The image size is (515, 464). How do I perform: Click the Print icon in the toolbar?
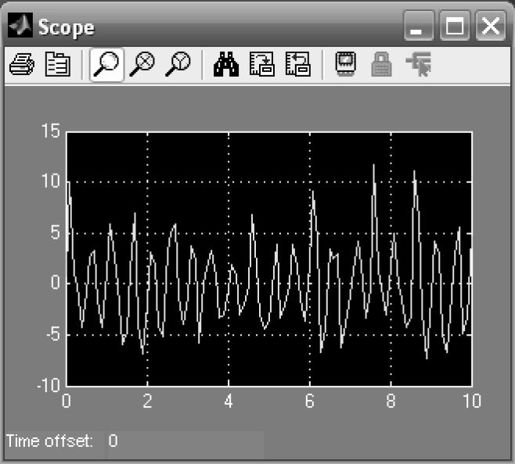tap(22, 64)
